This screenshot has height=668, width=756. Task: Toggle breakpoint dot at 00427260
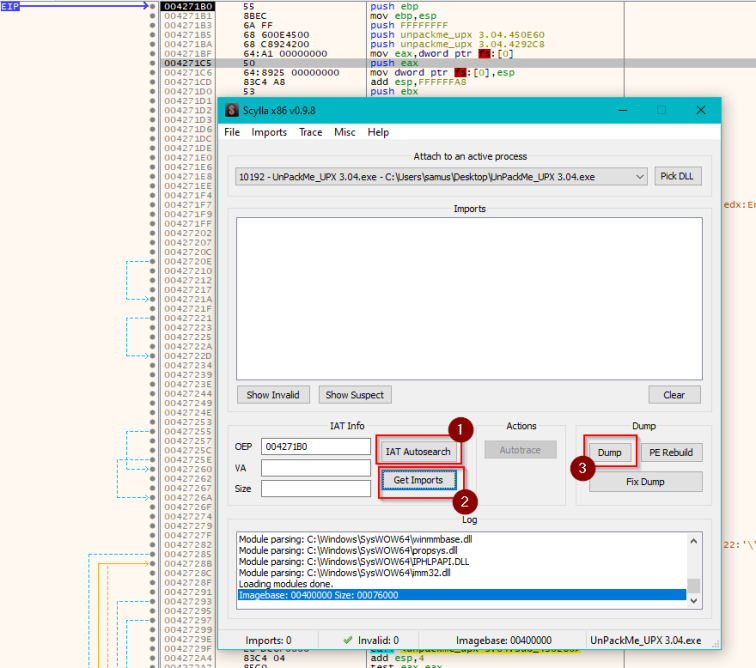(153, 469)
